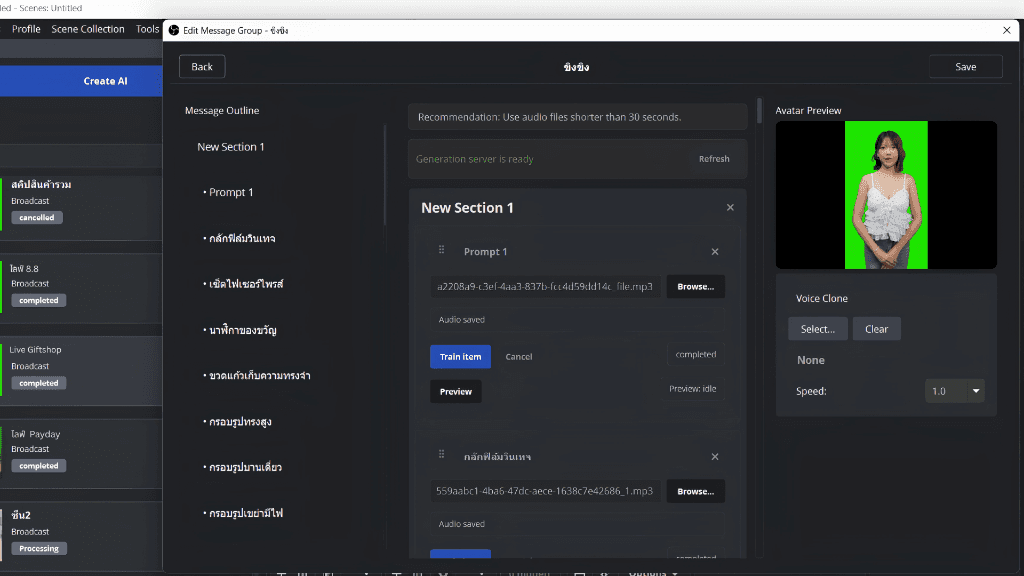Image resolution: width=1024 pixels, height=576 pixels.
Task: Click the Generation server is ready text
Action: coord(475,159)
